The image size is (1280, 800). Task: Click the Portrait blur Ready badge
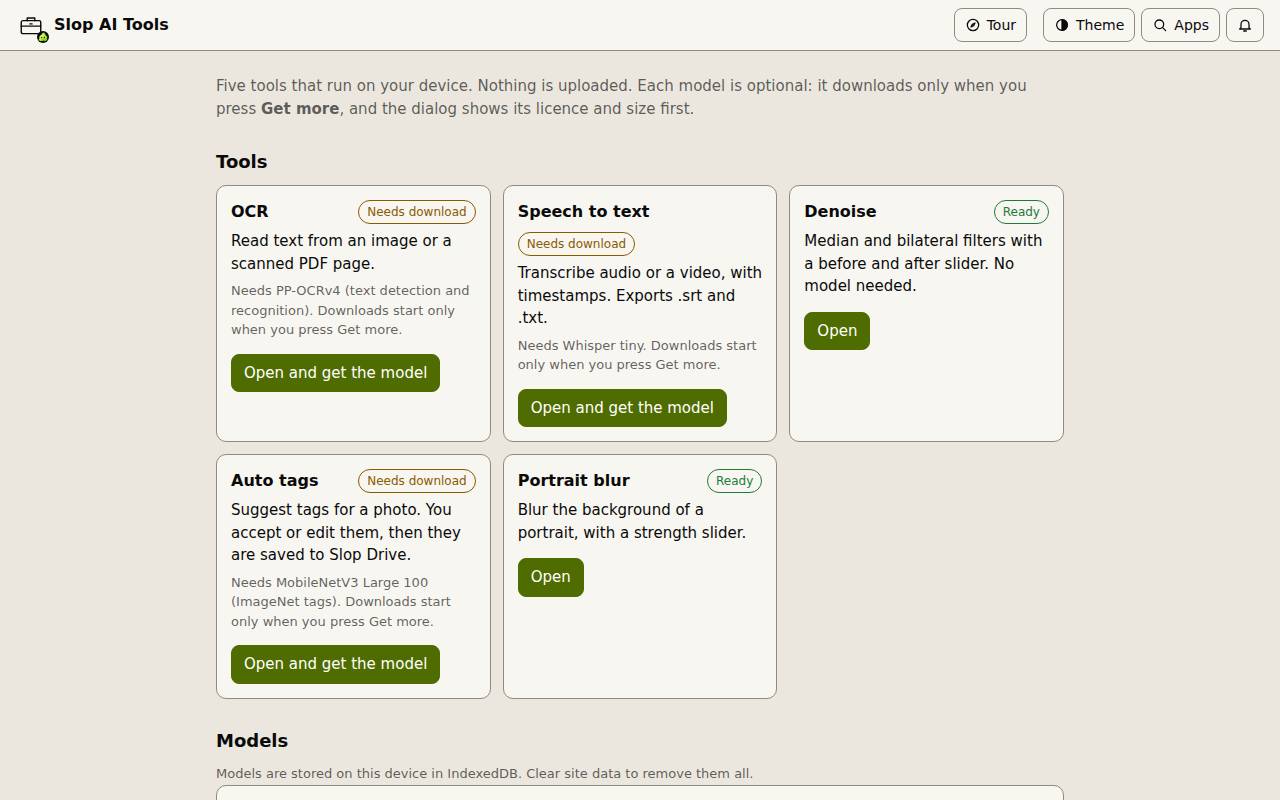(x=734, y=480)
